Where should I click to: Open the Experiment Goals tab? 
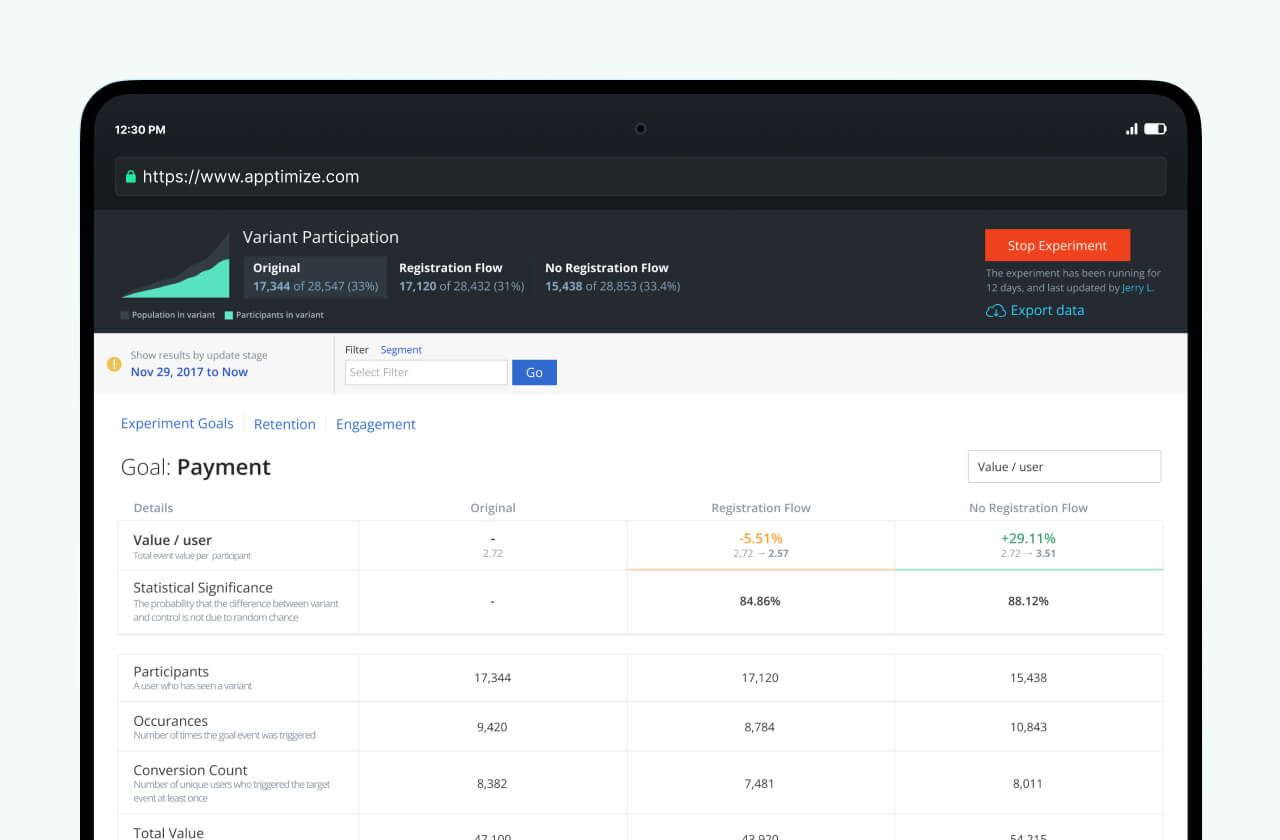click(177, 423)
